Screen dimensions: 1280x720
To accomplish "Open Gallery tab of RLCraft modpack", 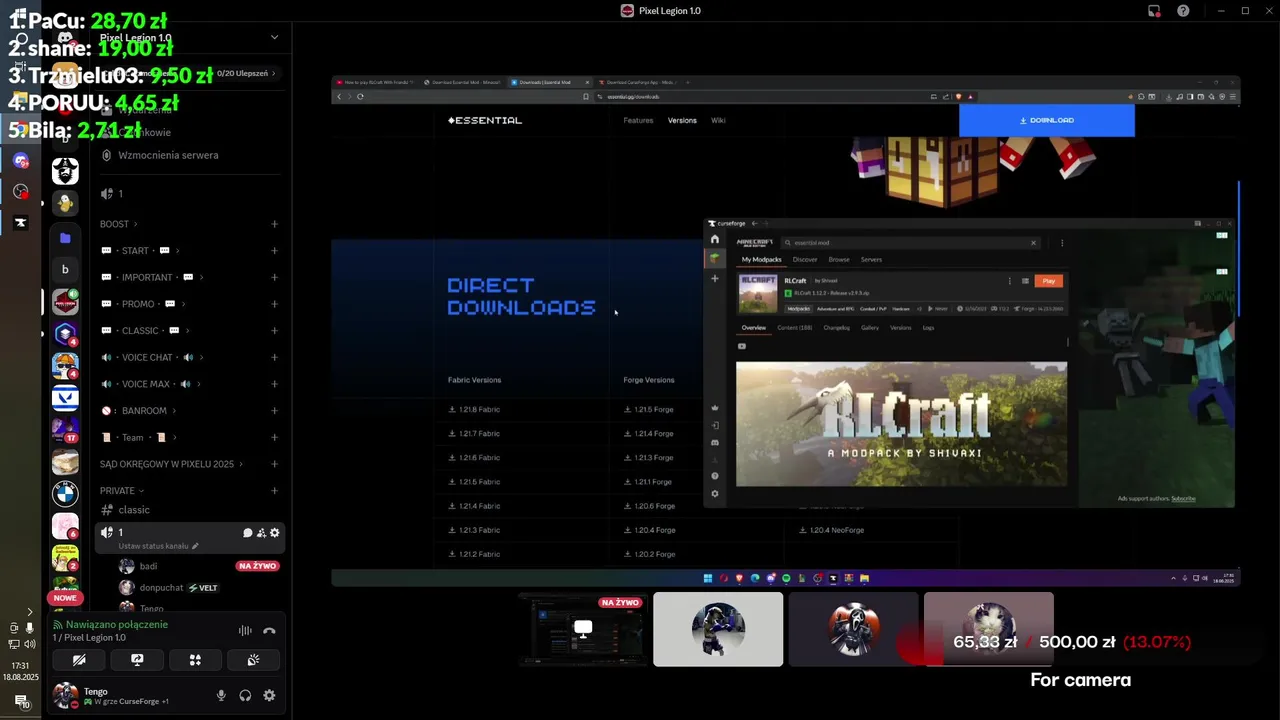I will pyautogui.click(x=870, y=328).
